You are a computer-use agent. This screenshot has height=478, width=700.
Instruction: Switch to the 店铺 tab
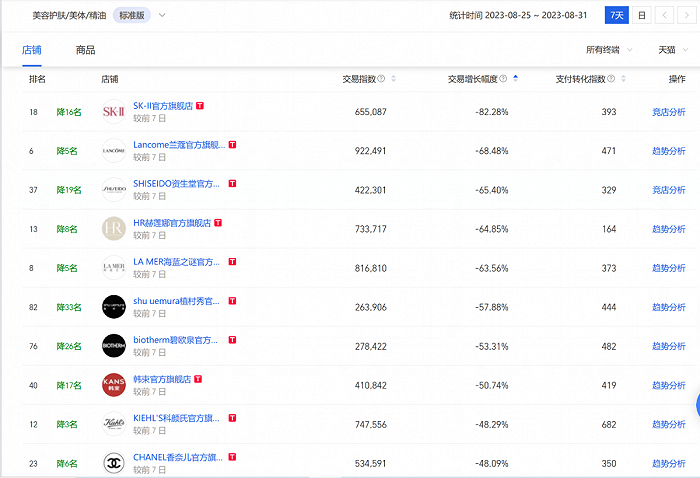click(32, 50)
